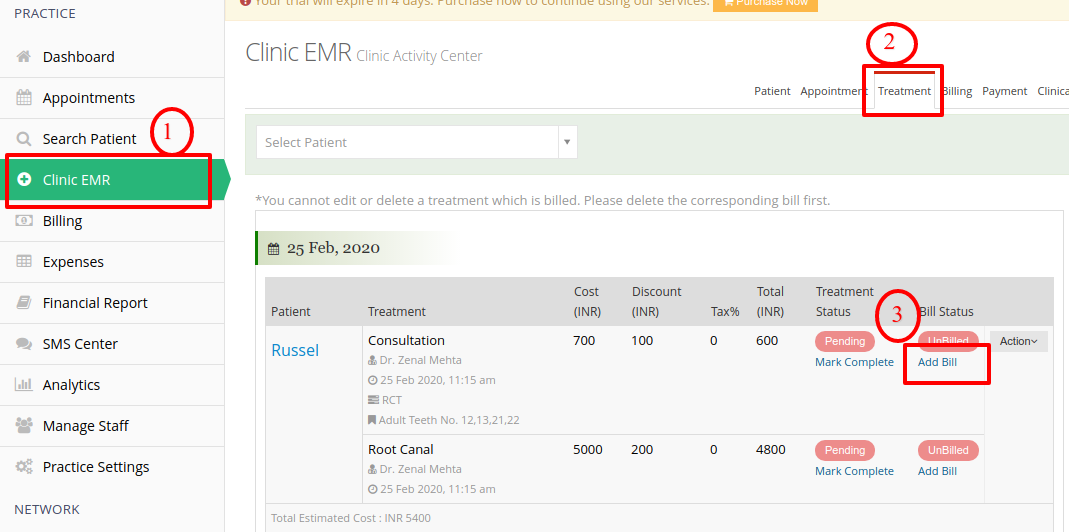This screenshot has width=1069, height=532.
Task: Select the Search Patient magnifier icon
Action: point(24,139)
